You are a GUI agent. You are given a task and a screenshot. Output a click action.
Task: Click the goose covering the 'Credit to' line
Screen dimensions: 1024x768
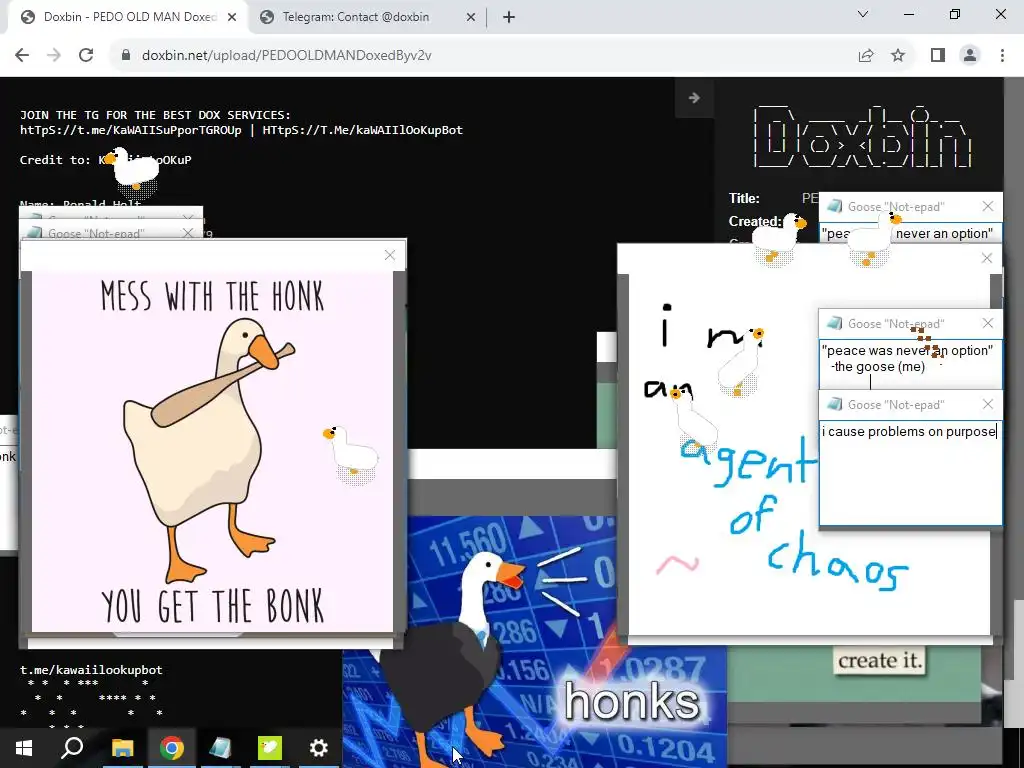coord(133,171)
